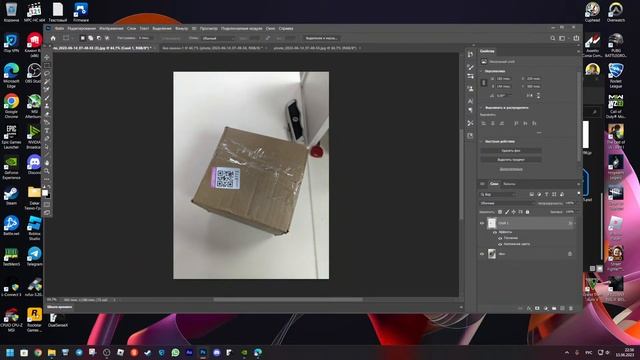The width and height of the screenshot is (640, 360).
Task: Click the horizontal canvas scrollbar
Action: coord(288,299)
